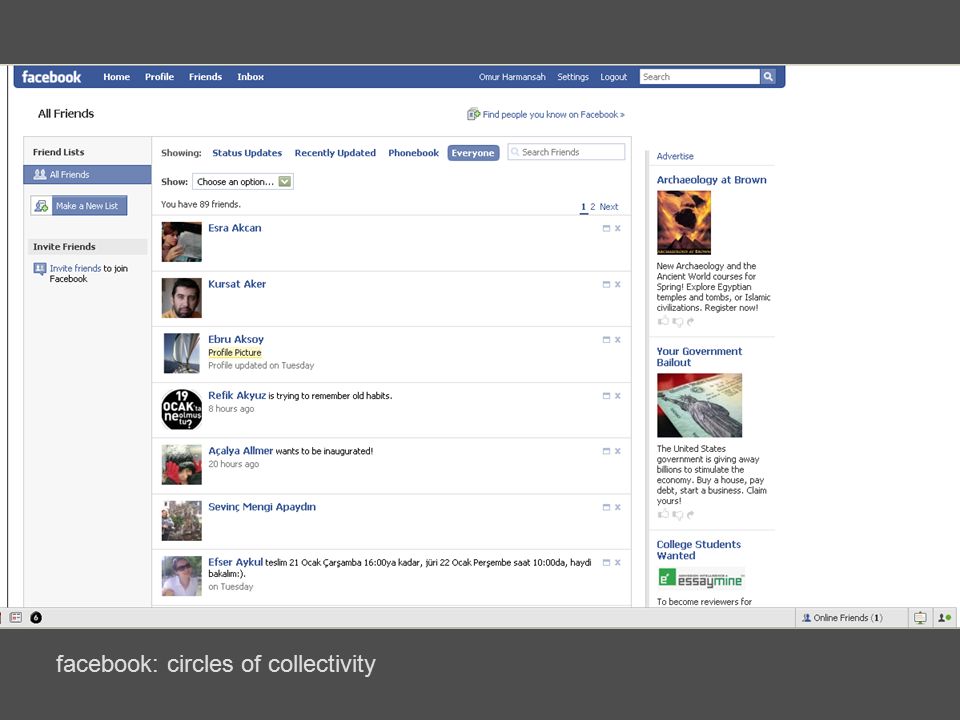Image resolution: width=960 pixels, height=720 pixels.
Task: Open Archaeology at Brown ad image
Action: tap(684, 222)
